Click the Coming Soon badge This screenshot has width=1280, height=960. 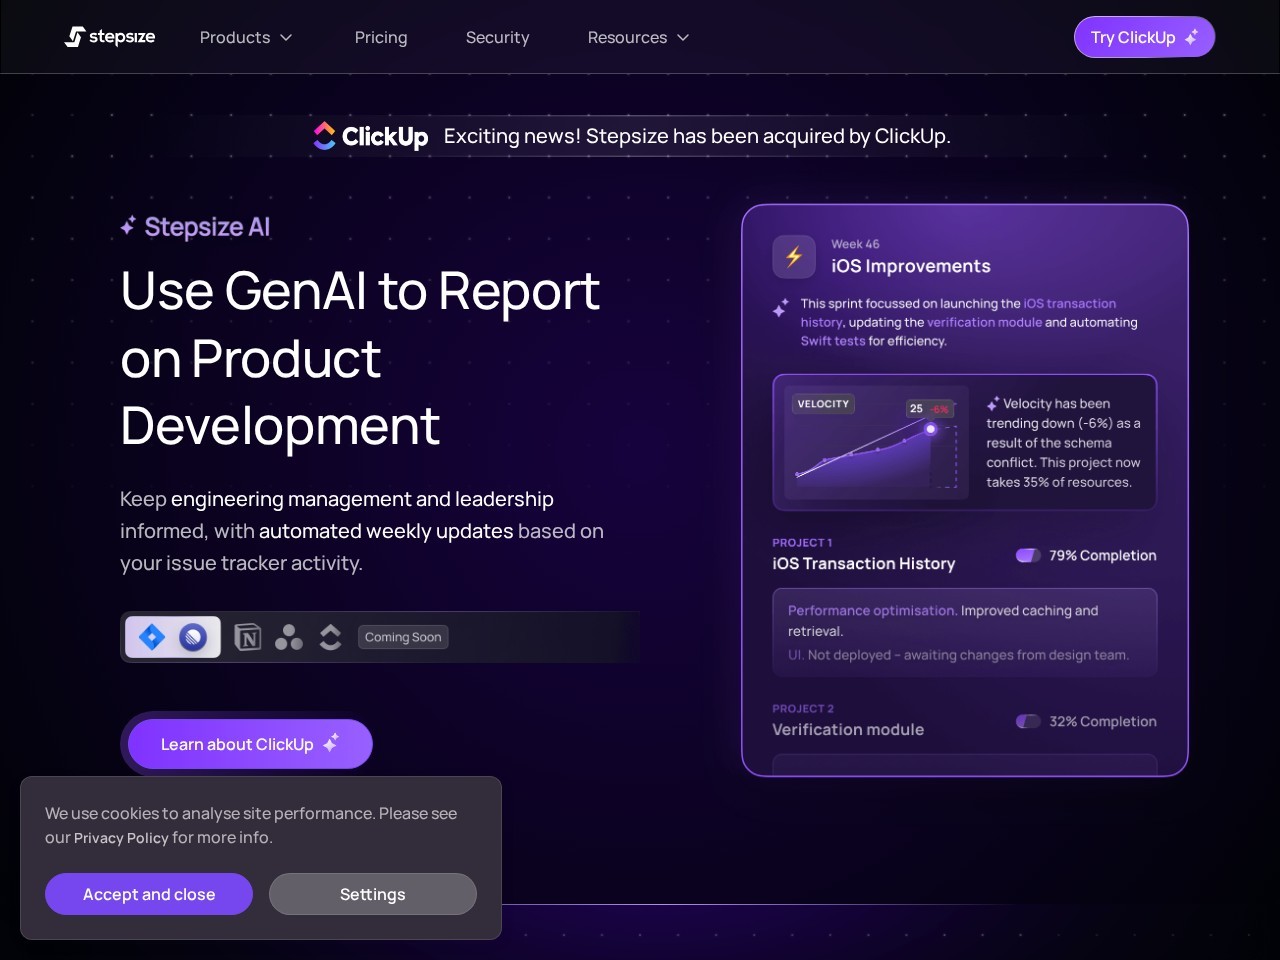pos(403,637)
